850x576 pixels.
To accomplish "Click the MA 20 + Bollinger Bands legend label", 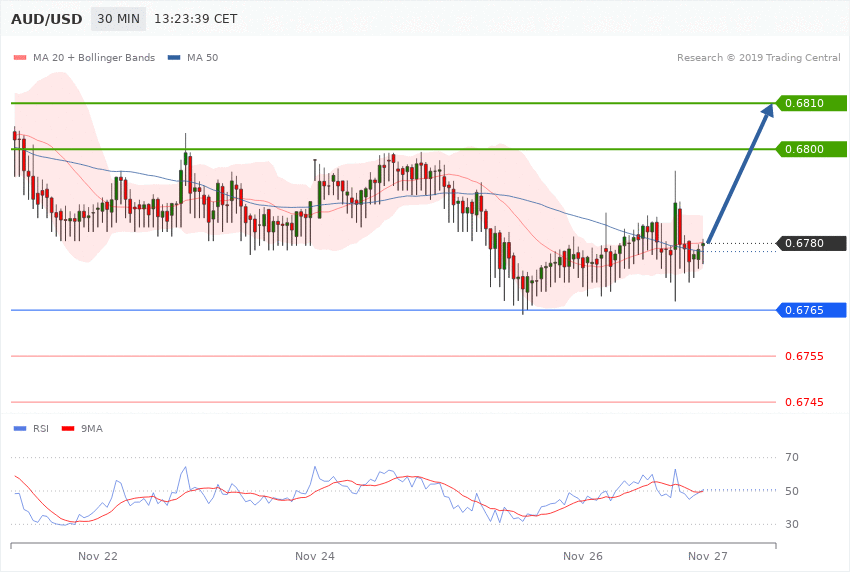I will (94, 57).
